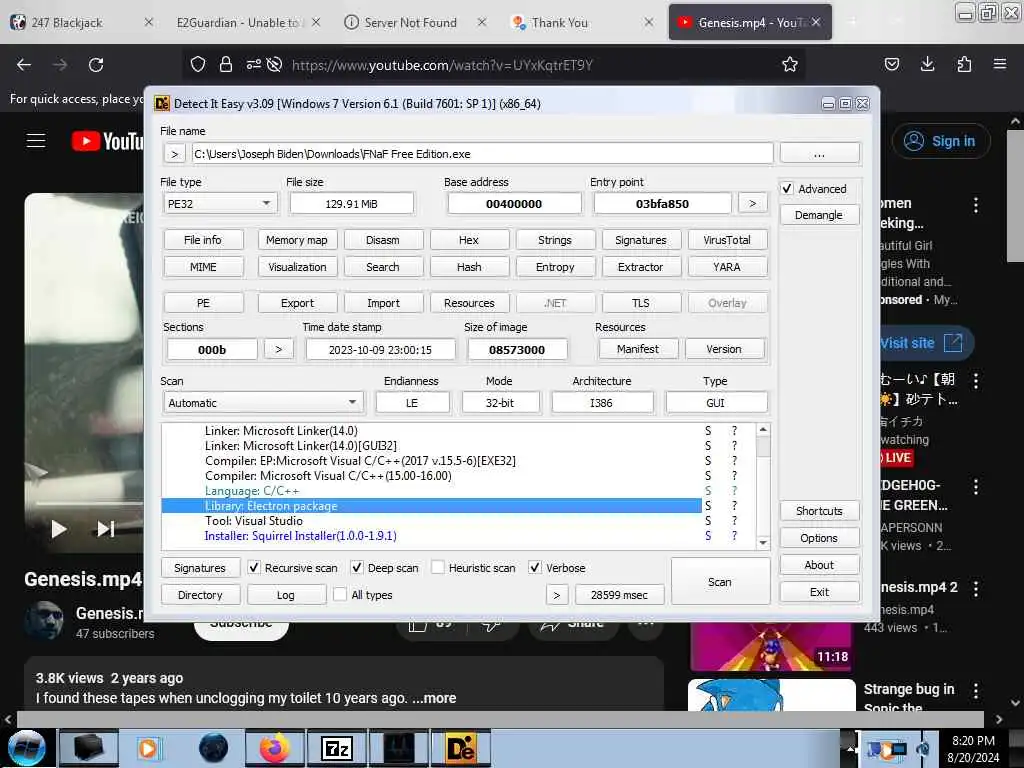Viewport: 1024px width, 768px height.
Task: Click the system tray volume icon
Action: (923, 748)
